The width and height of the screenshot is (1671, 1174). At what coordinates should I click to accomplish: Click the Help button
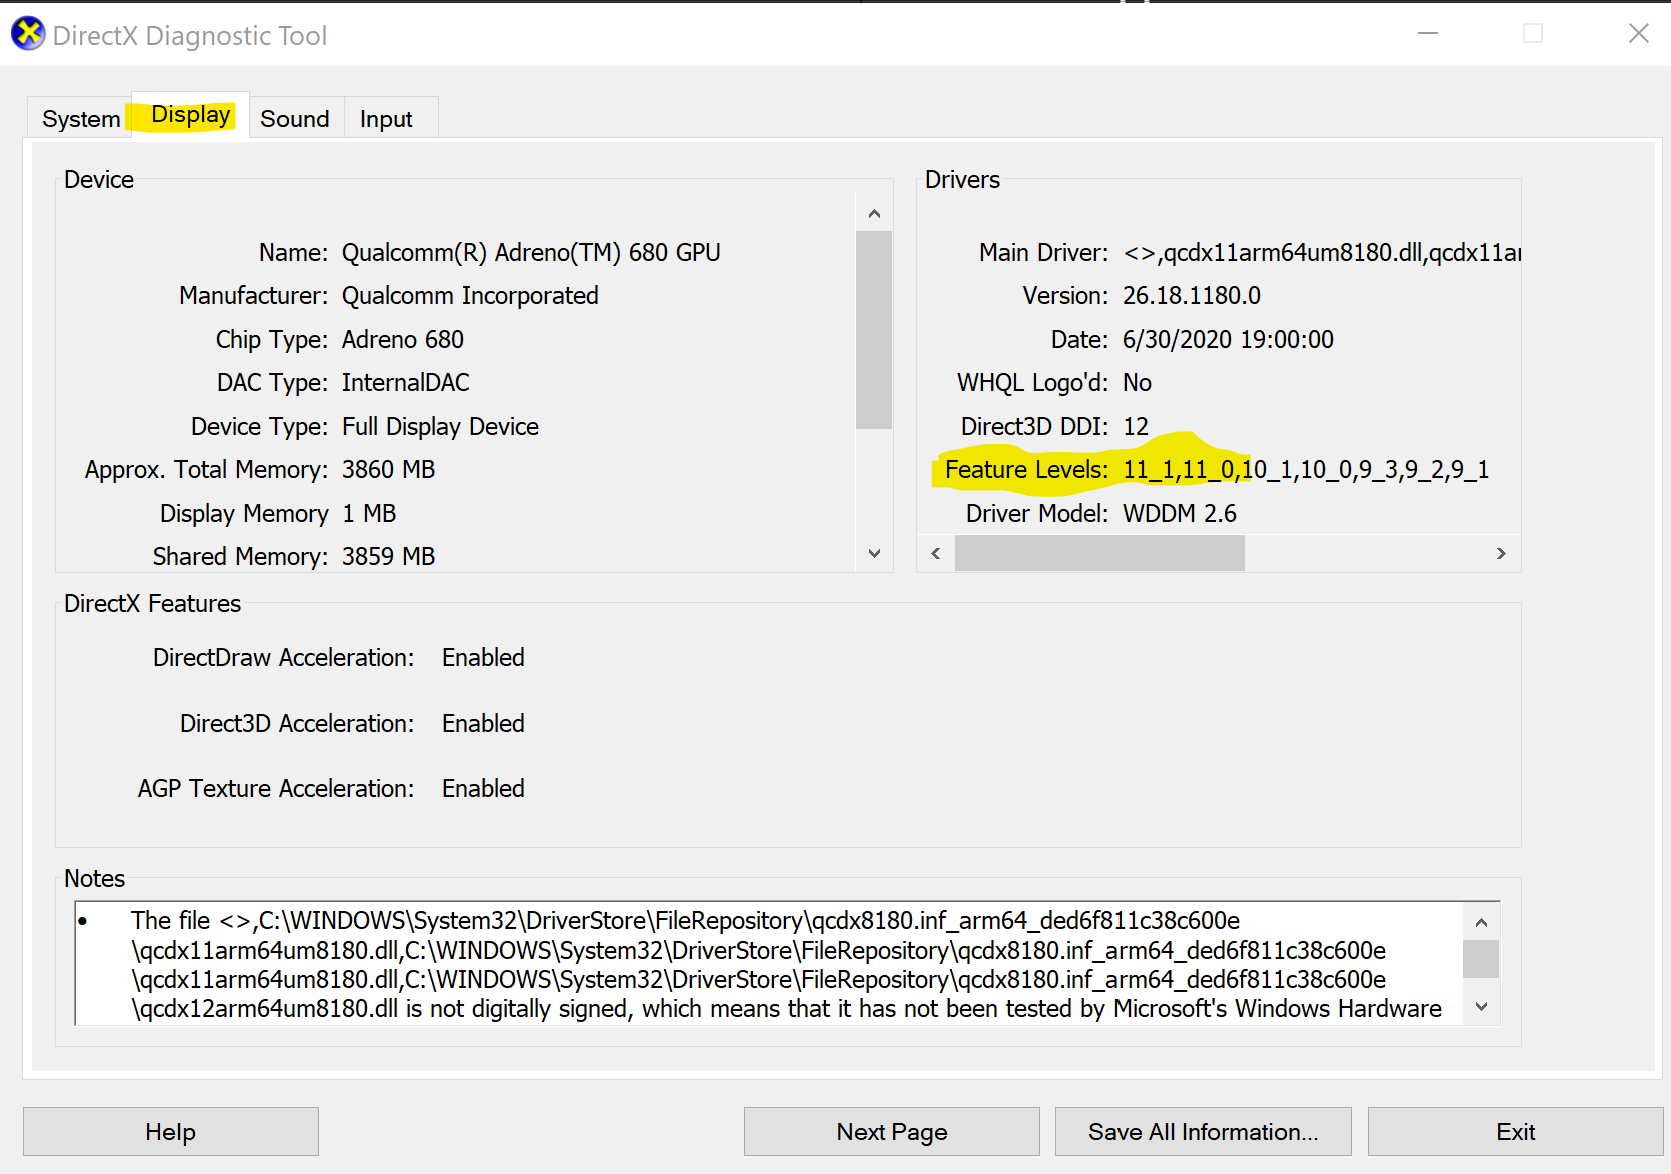pos(171,1132)
